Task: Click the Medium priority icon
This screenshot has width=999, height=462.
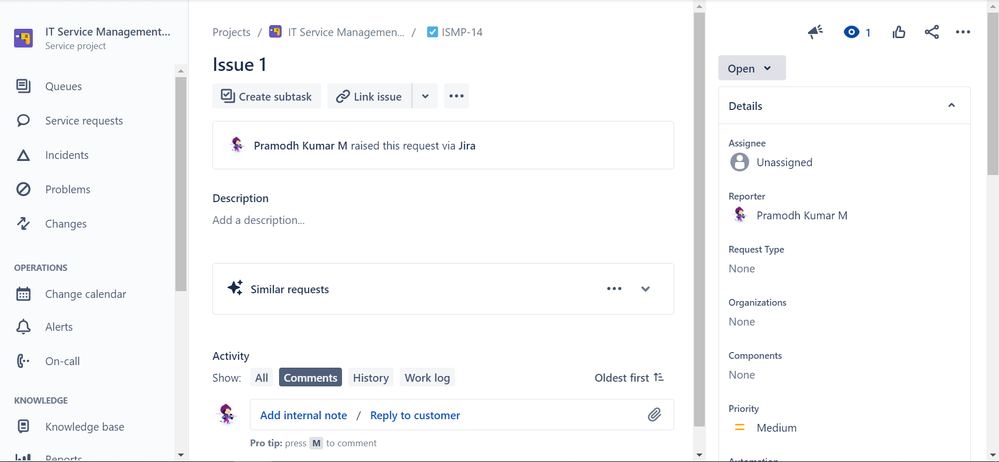Action: coord(740,428)
